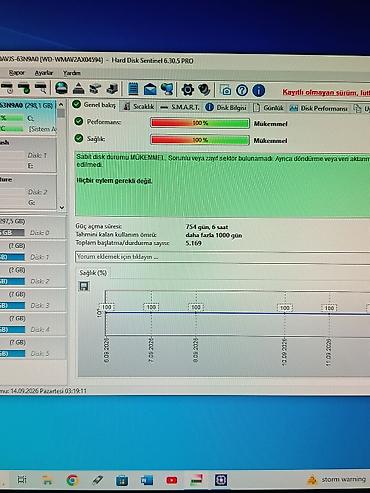Open the Yardım menu
Viewport: 370px width, 493px height.
(72, 73)
